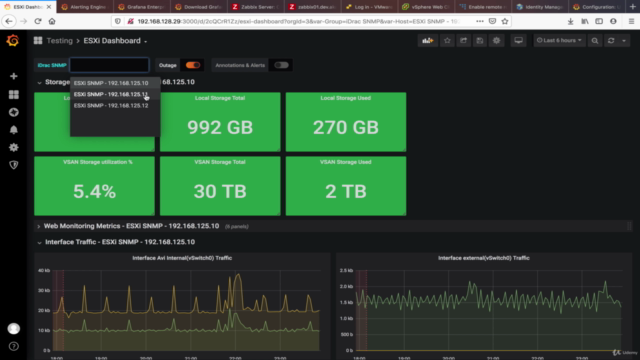Collapse the Storage row

coord(39,82)
